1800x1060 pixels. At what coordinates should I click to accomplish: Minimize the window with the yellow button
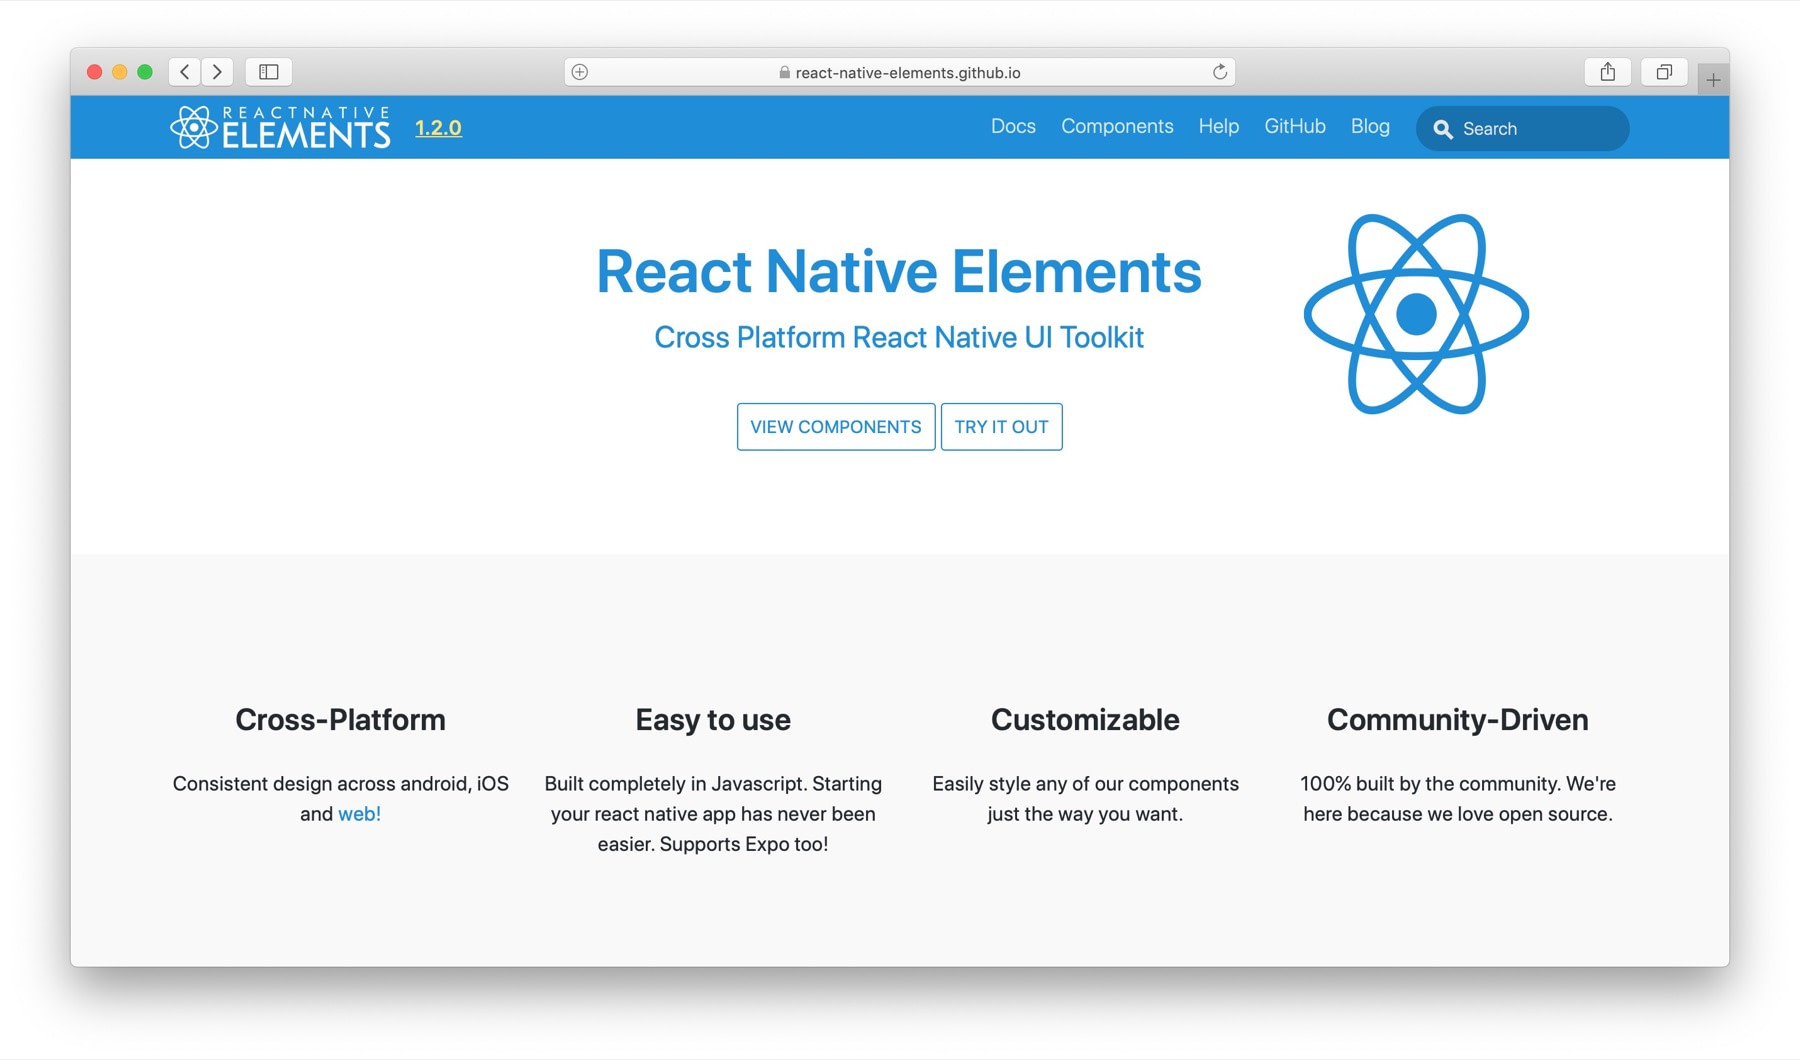[119, 72]
